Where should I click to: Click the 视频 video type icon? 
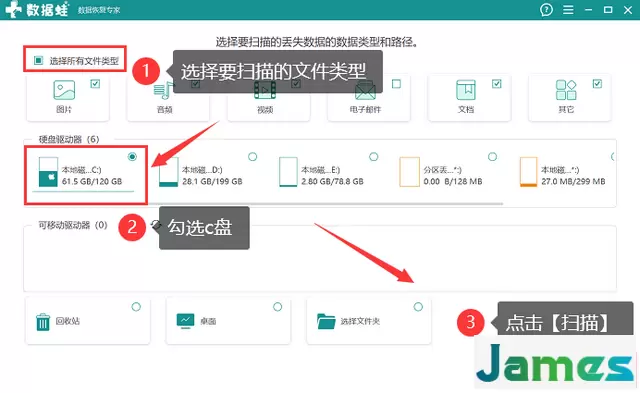(x=265, y=90)
